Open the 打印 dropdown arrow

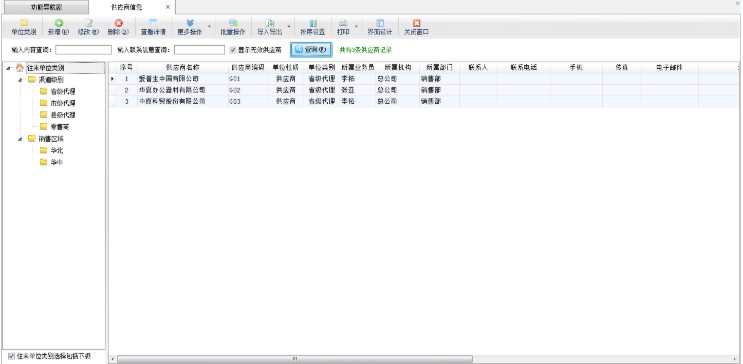pyautogui.click(x=356, y=26)
